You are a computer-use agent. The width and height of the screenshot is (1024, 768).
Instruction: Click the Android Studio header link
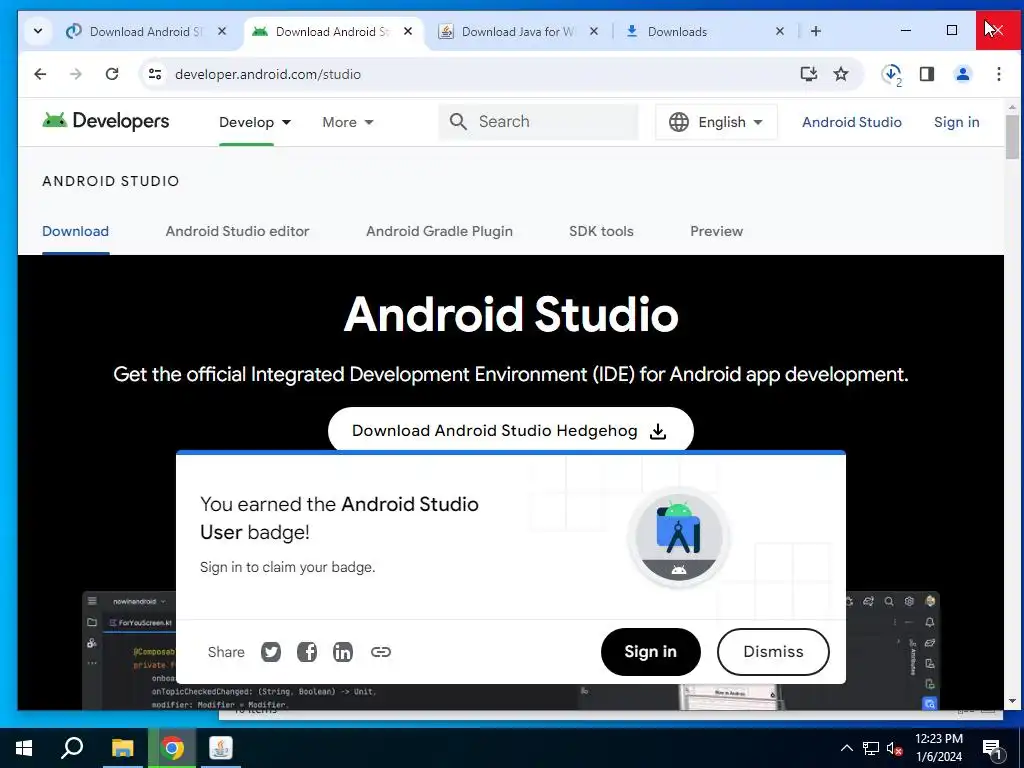(x=852, y=122)
